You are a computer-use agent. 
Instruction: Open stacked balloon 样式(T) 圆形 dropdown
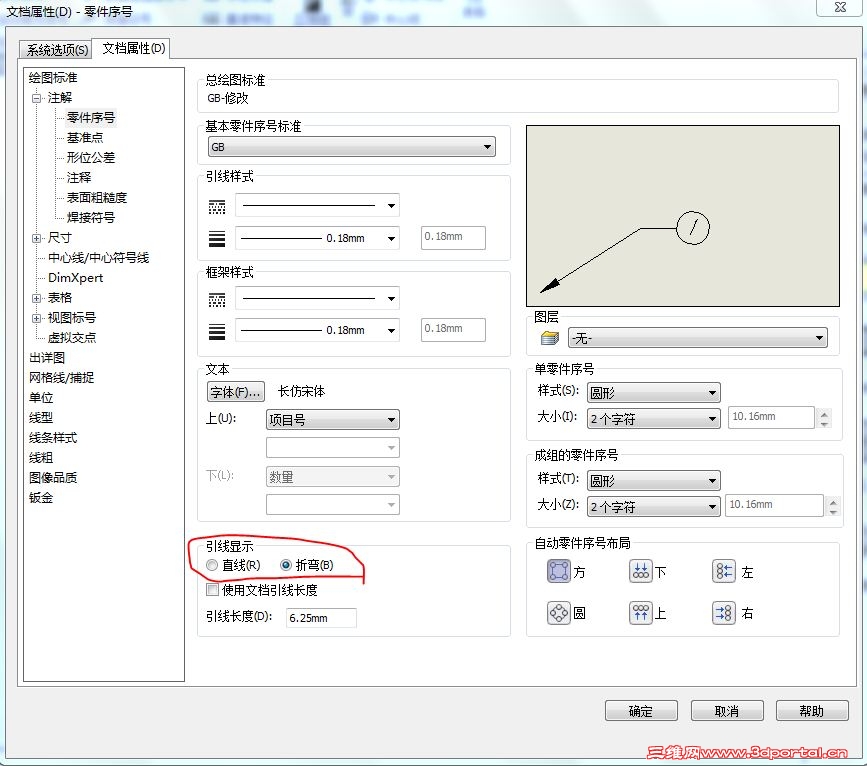coord(654,481)
